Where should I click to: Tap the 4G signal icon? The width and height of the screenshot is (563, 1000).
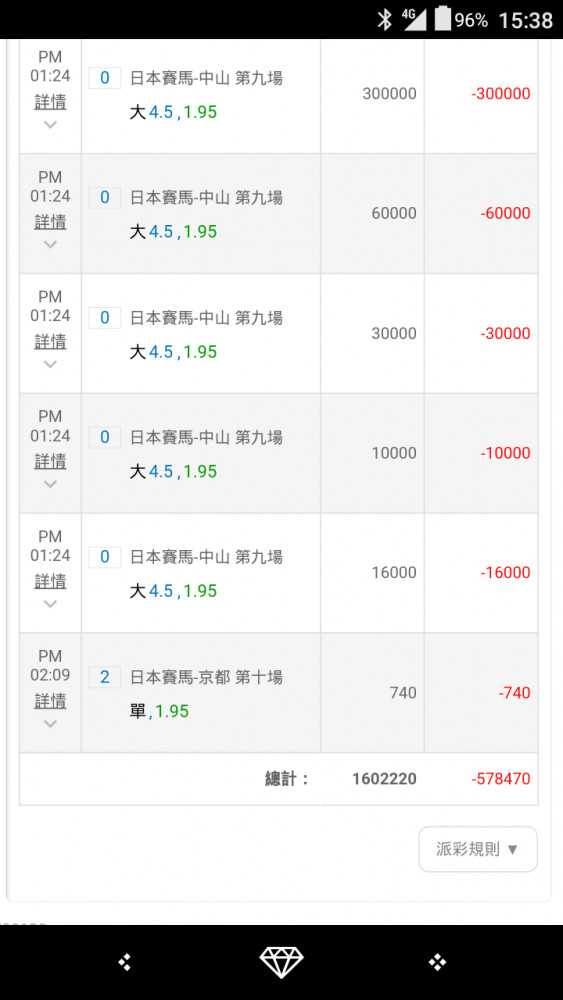[414, 19]
